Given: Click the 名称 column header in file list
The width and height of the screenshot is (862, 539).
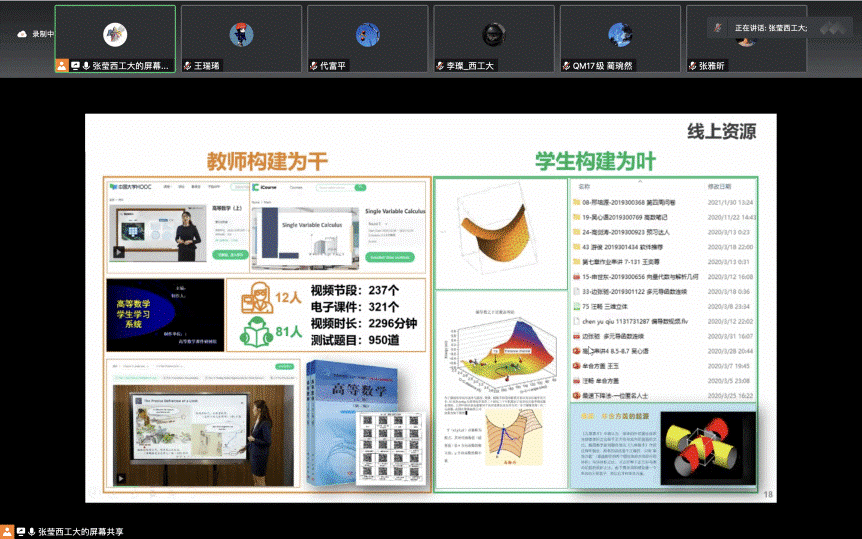Looking at the screenshot, I should pos(585,186).
